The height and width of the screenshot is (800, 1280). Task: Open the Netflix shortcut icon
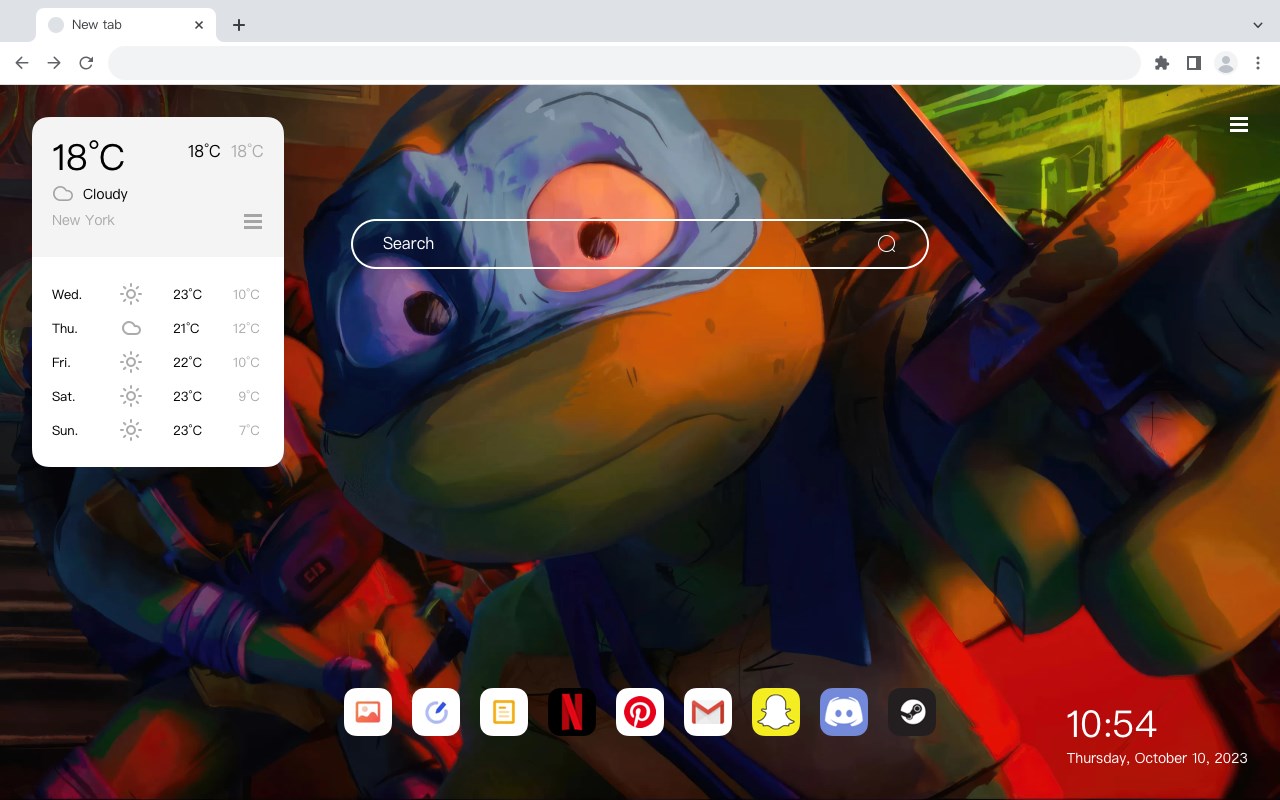(x=572, y=712)
